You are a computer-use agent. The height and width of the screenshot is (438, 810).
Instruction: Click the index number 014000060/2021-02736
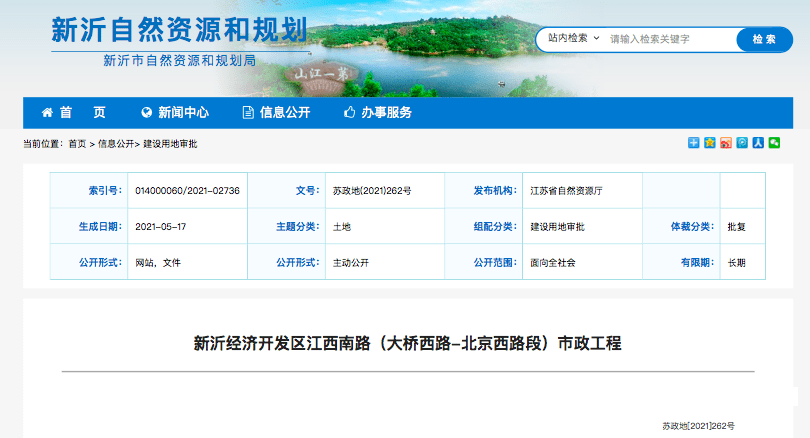(187, 190)
